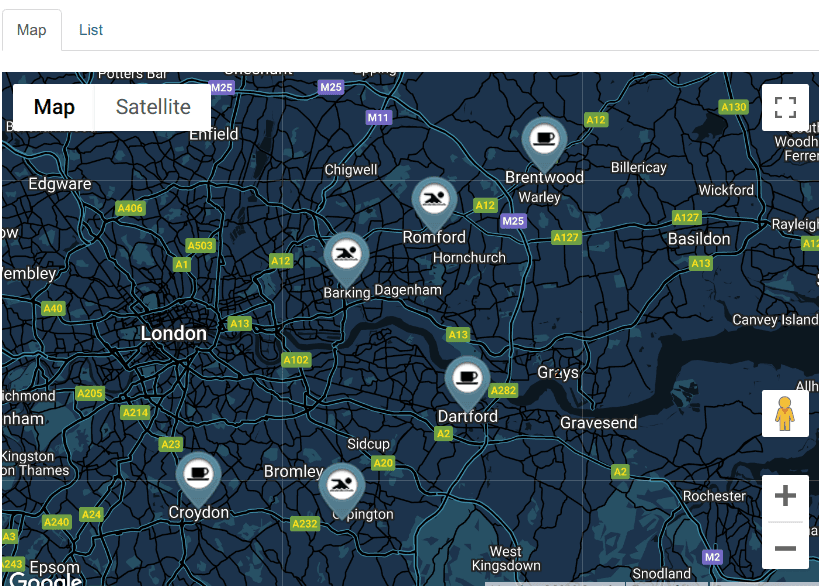The height and width of the screenshot is (586, 819).
Task: Open the Brentwood cafe marker
Action: tap(544, 142)
